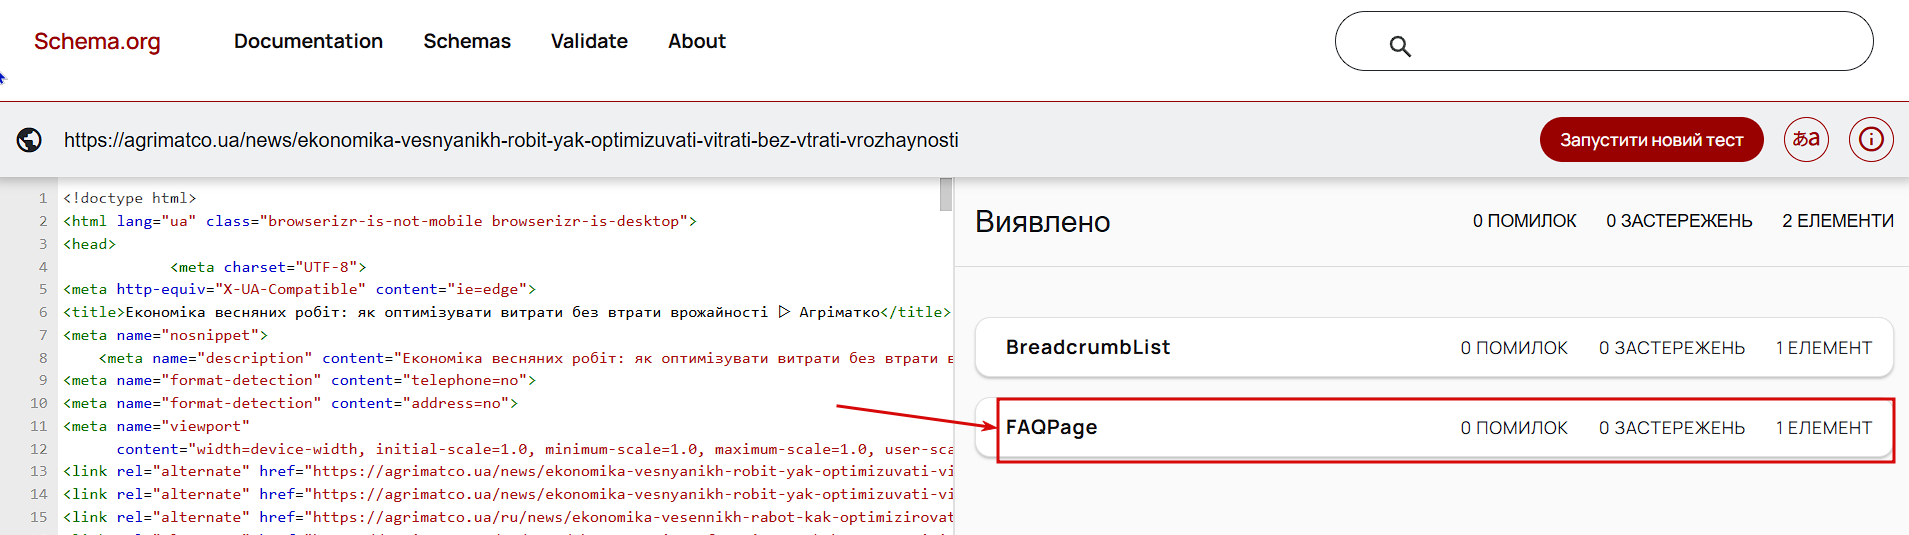Click the search magnifier icon

click(1400, 46)
